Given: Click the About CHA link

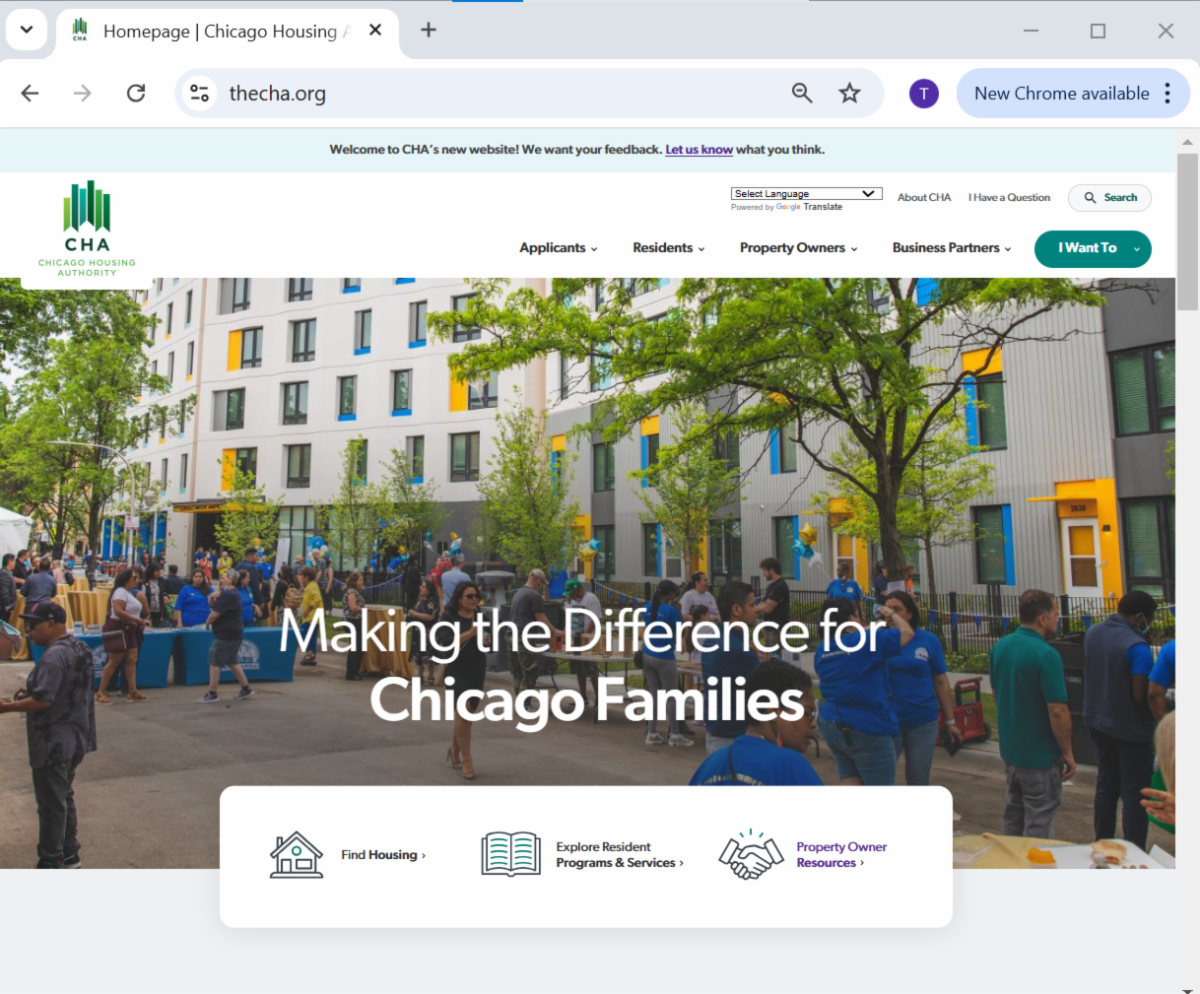Looking at the screenshot, I should pyautogui.click(x=924, y=198).
